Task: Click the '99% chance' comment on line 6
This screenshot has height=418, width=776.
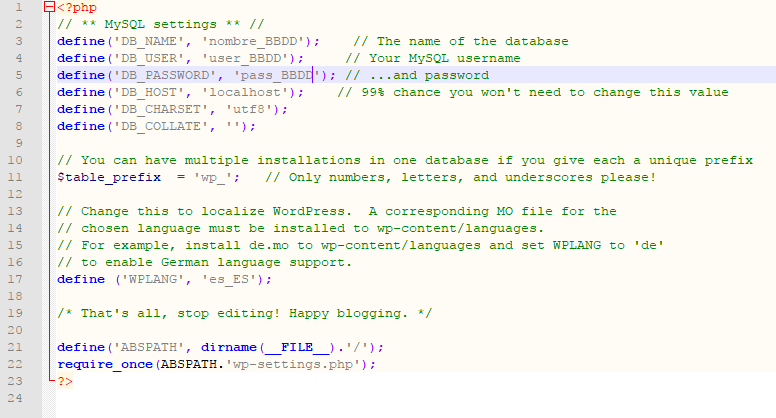Action: 533,93
